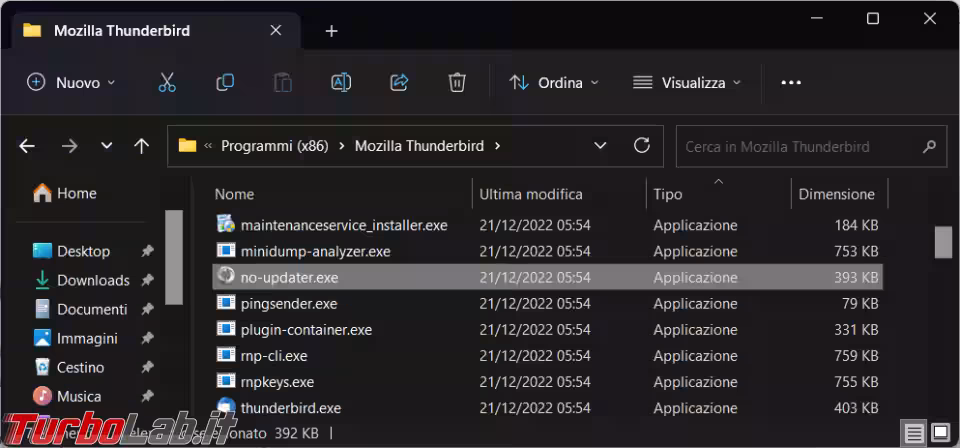Image resolution: width=960 pixels, height=448 pixels.
Task: Expand address bar history dropdown
Action: [600, 146]
